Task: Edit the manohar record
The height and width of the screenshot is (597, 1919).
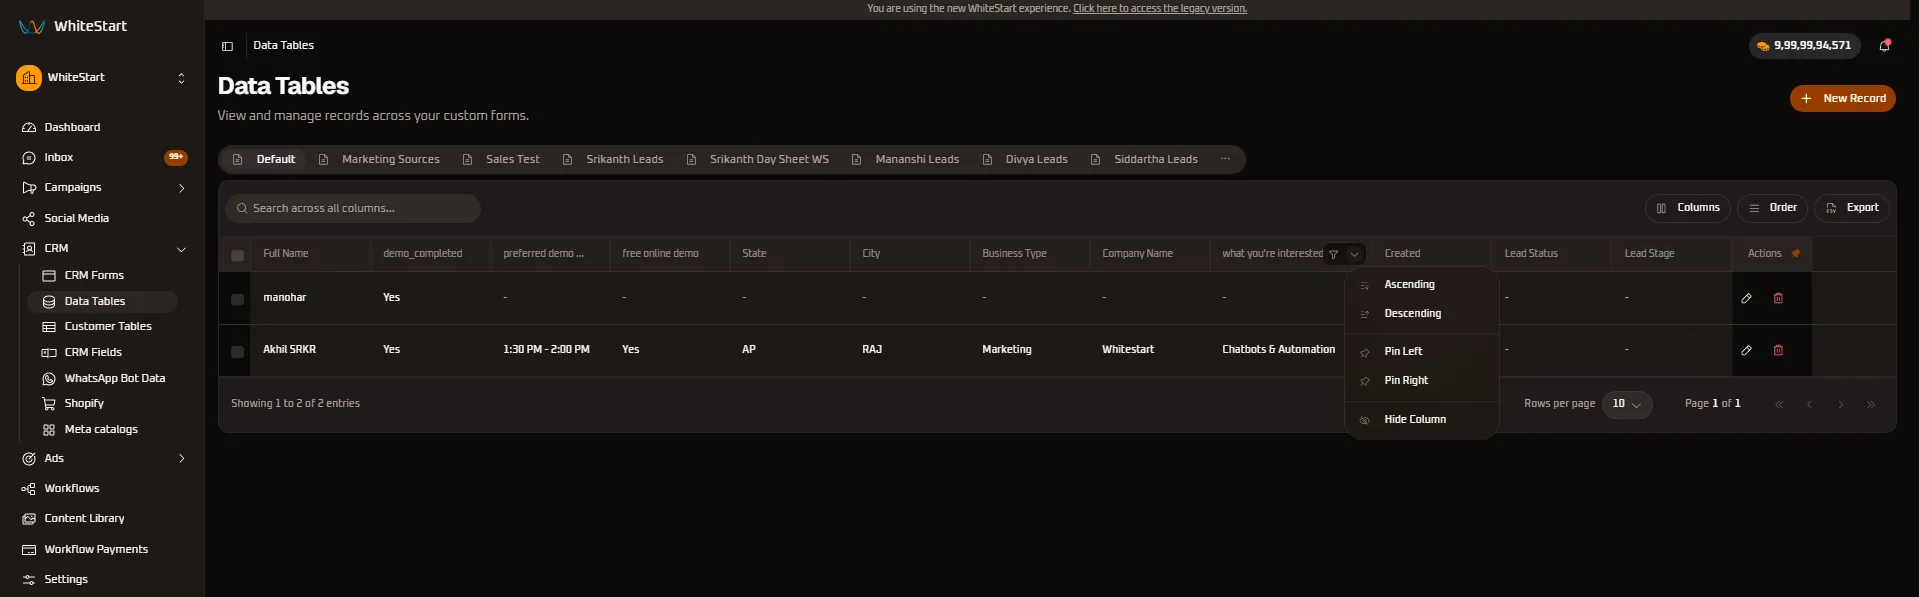Action: (1746, 298)
